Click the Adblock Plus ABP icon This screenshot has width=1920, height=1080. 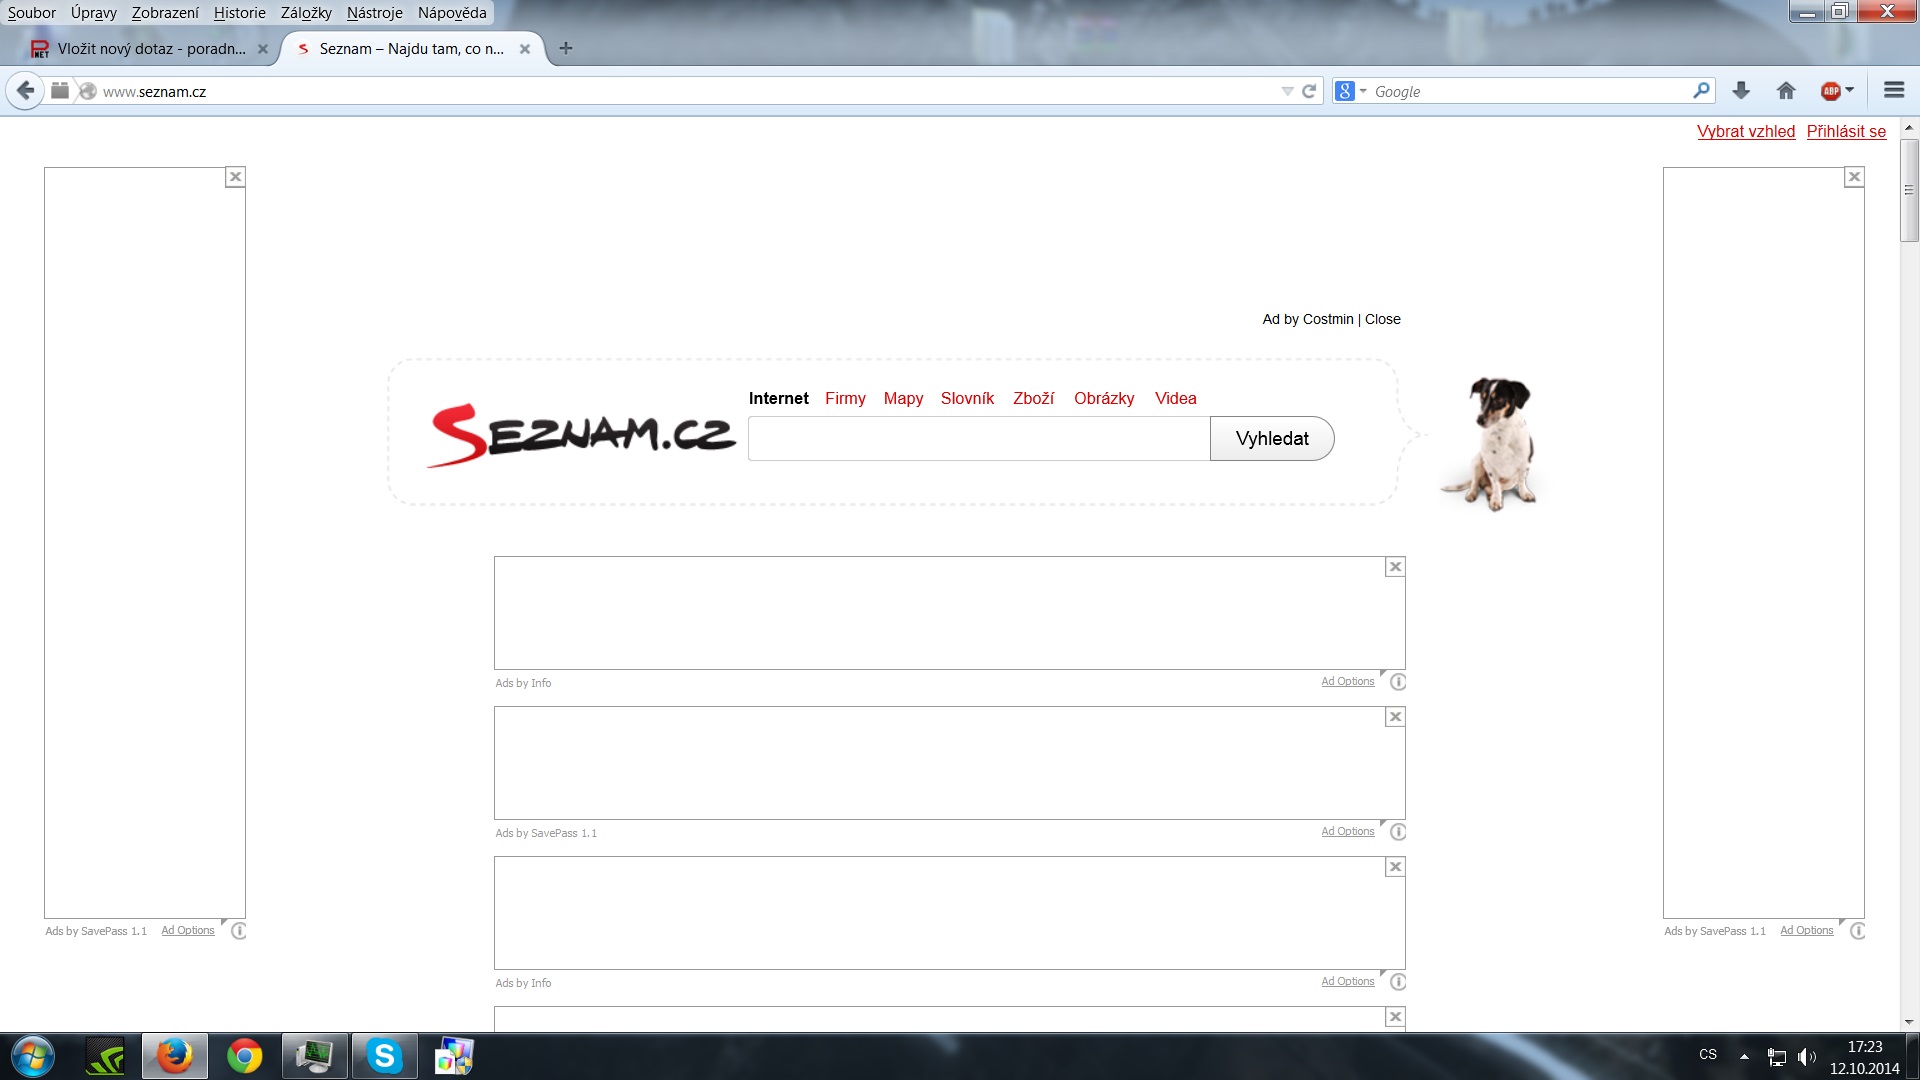(1830, 91)
